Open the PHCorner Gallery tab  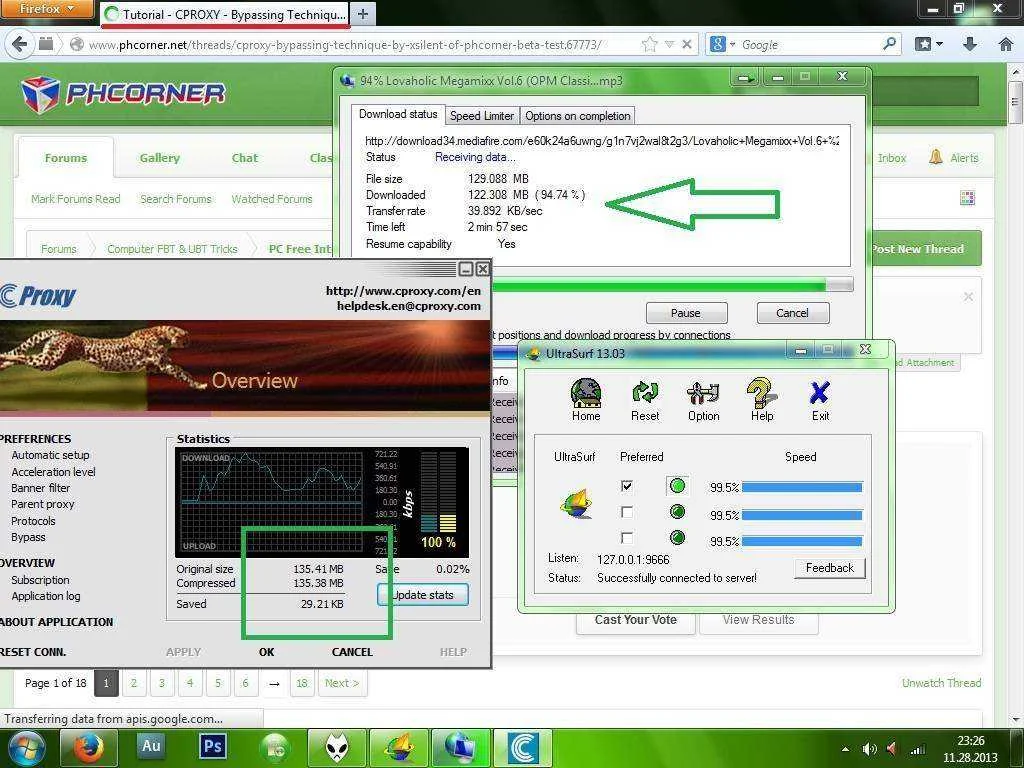tap(159, 157)
